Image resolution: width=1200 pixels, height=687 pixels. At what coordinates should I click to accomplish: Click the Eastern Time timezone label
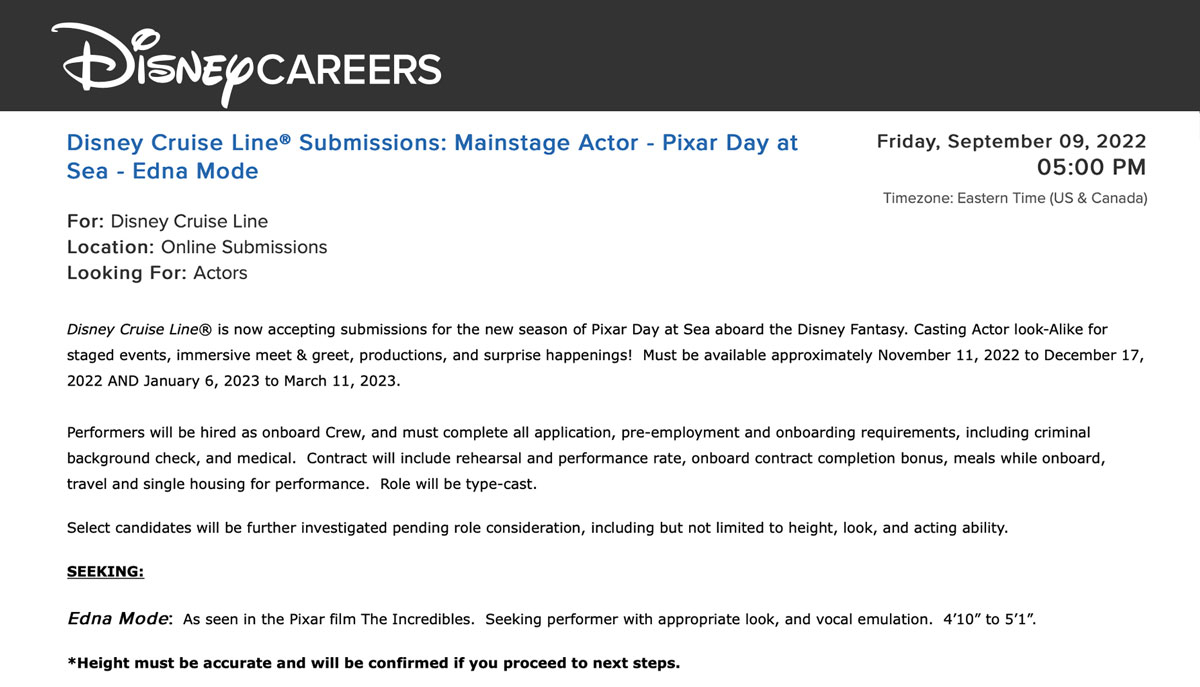1015,198
